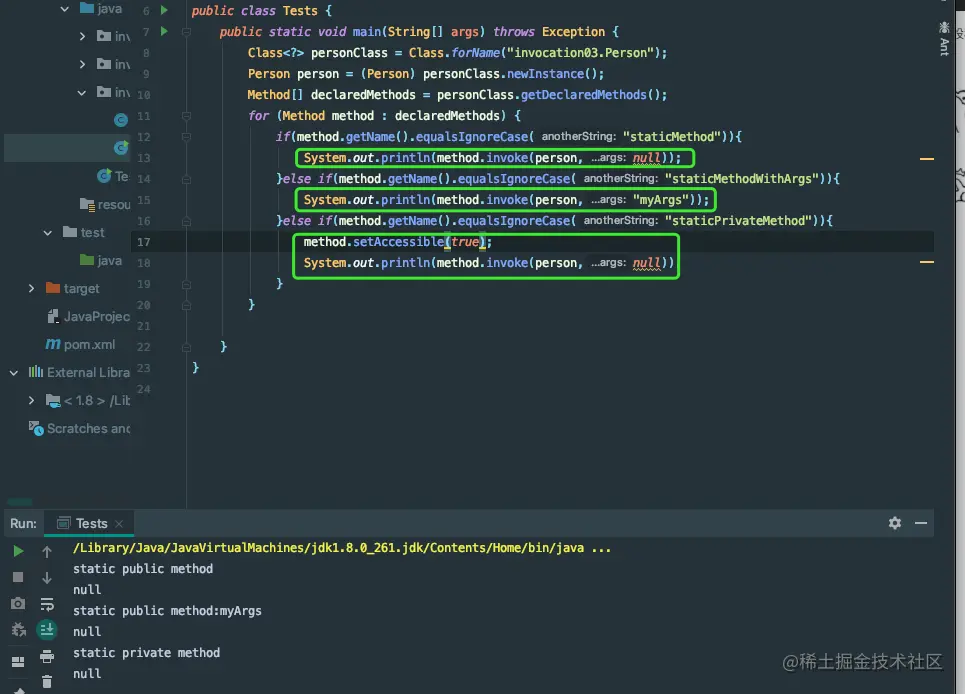Select java folder under test
This screenshot has width=965, height=694.
coord(101,260)
